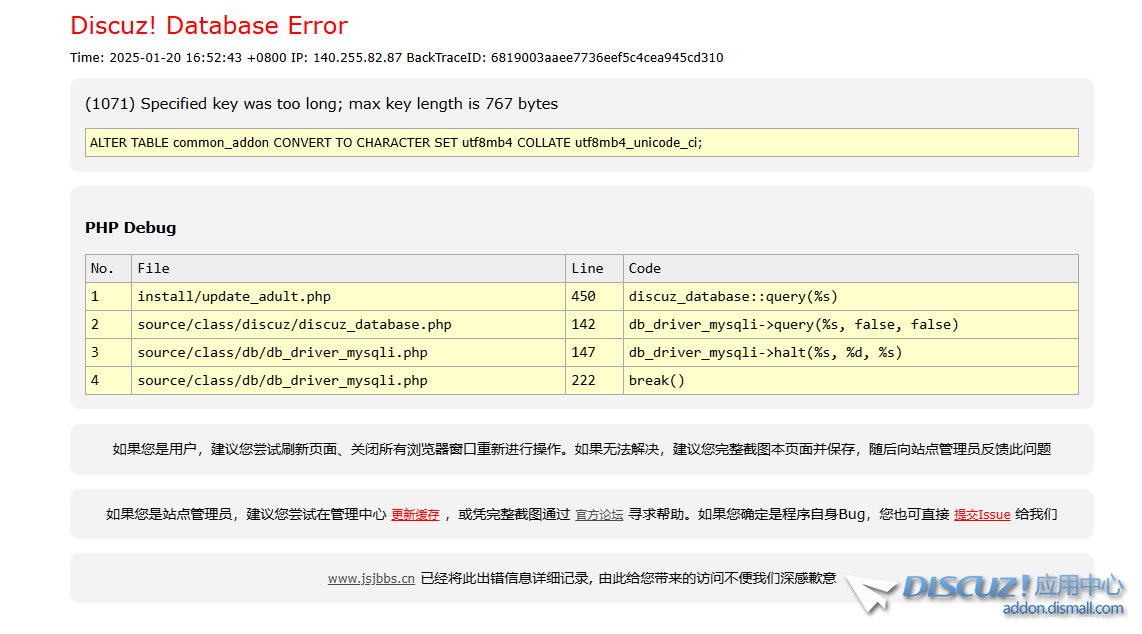Viewport: 1142px width, 634px height.
Task: Open the www.jsjbbs.cn site link
Action: point(371,578)
